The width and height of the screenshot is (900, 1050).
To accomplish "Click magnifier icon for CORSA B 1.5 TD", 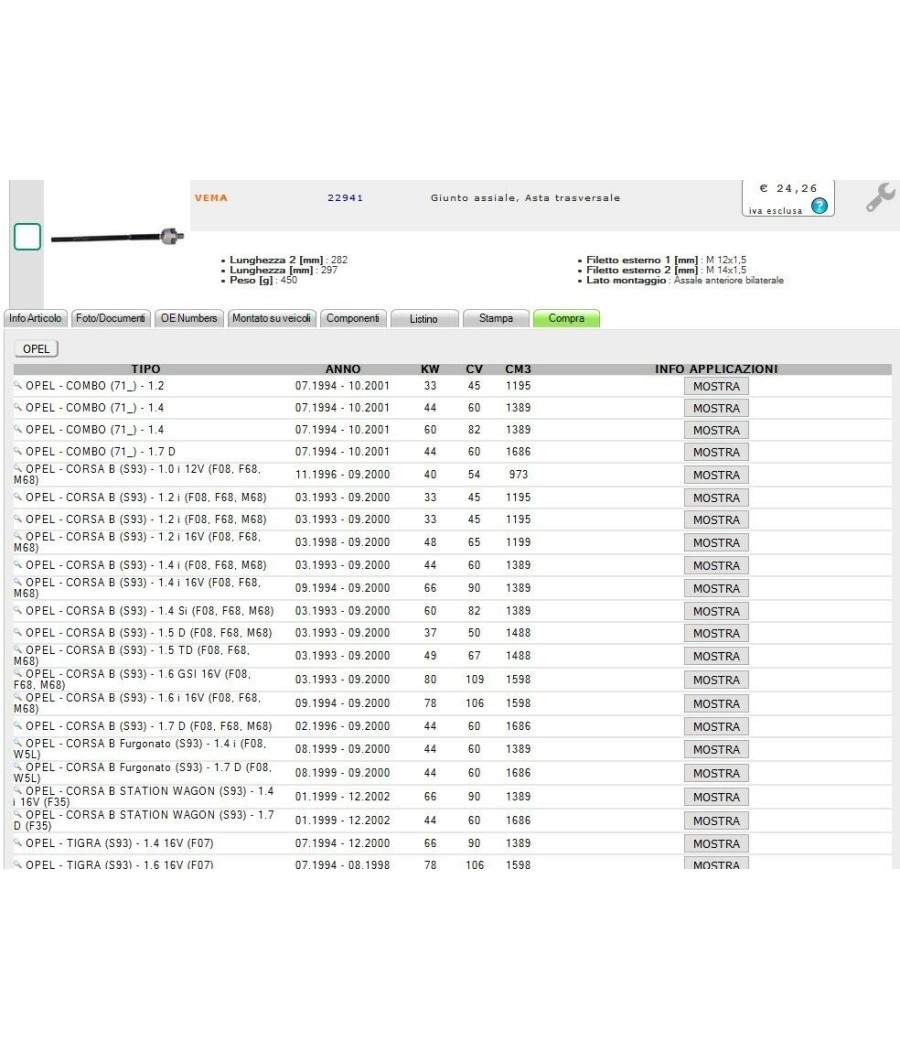I will click(x=18, y=650).
